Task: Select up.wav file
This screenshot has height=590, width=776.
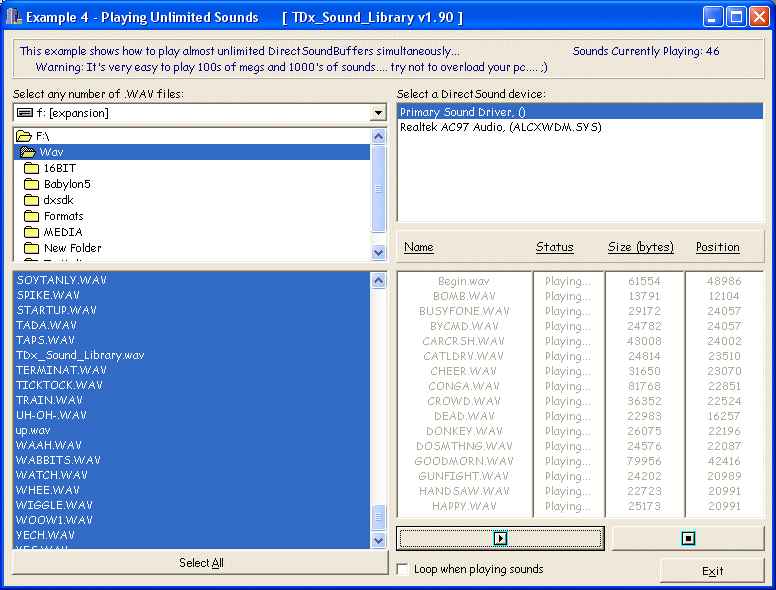Action: pyautogui.click(x=192, y=430)
